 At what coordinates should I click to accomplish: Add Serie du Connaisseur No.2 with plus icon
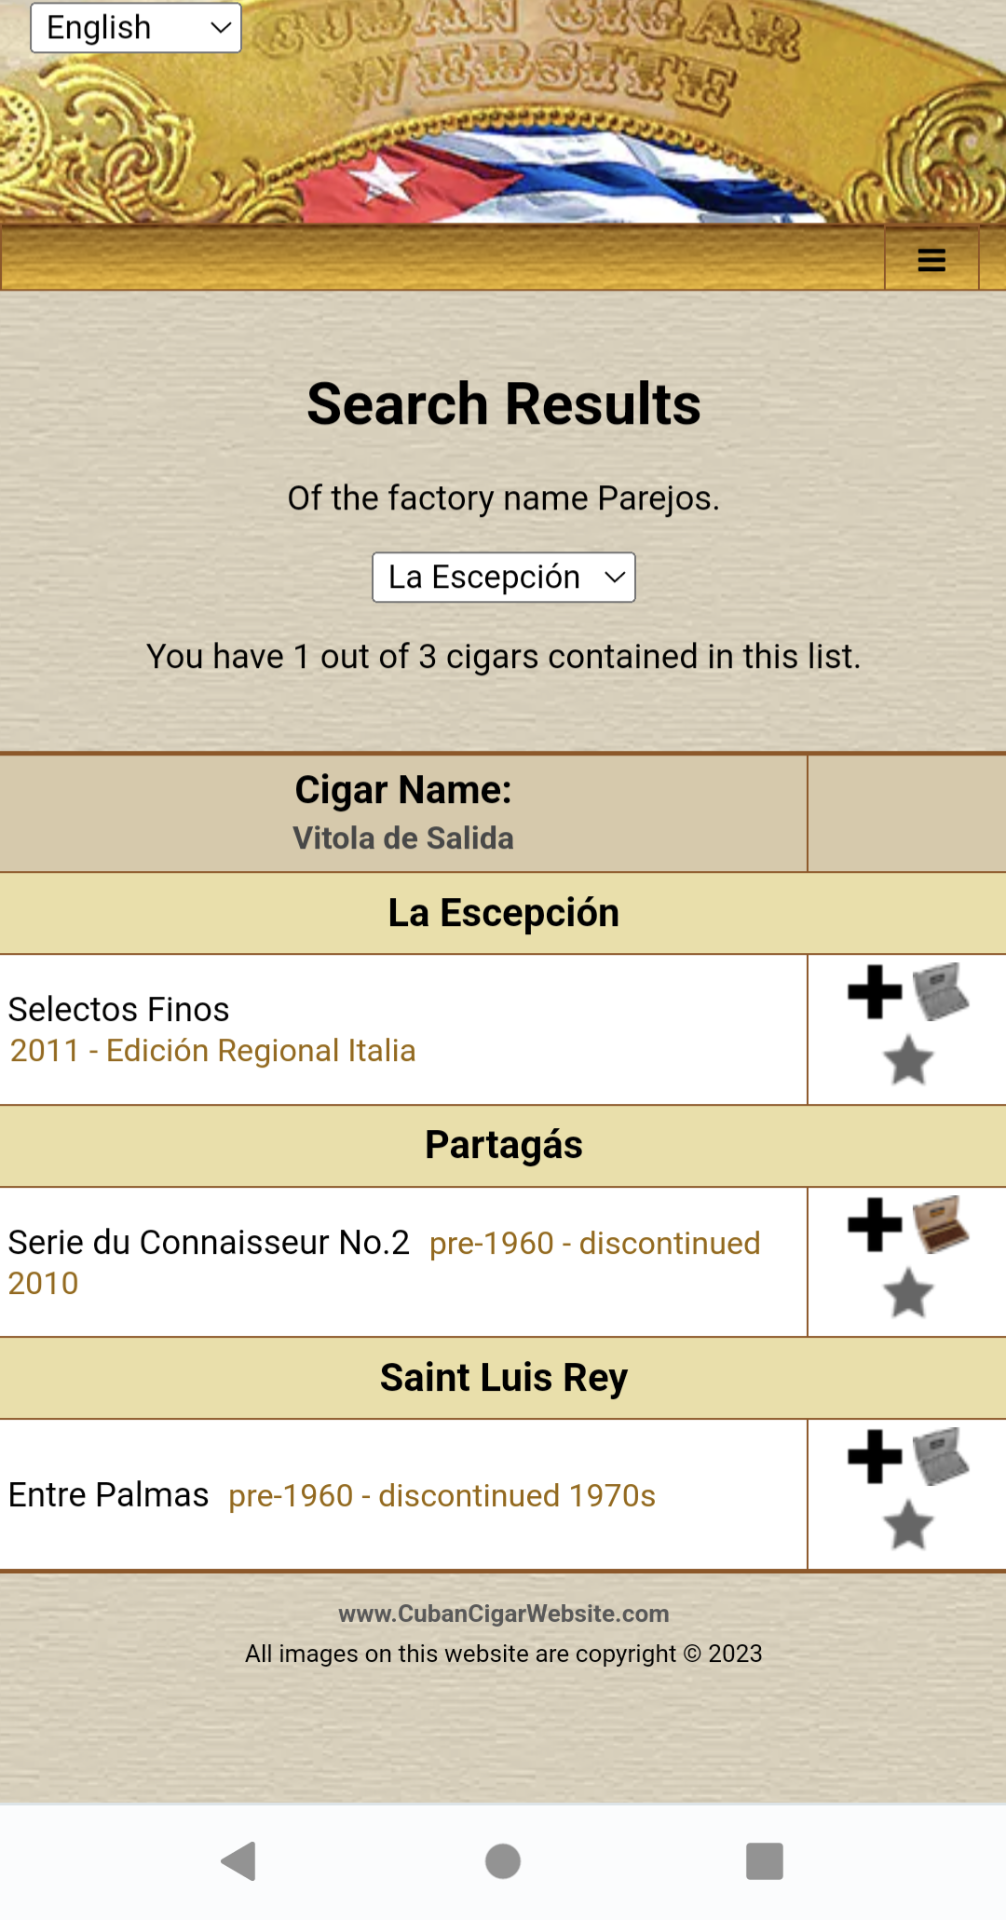(x=875, y=1225)
